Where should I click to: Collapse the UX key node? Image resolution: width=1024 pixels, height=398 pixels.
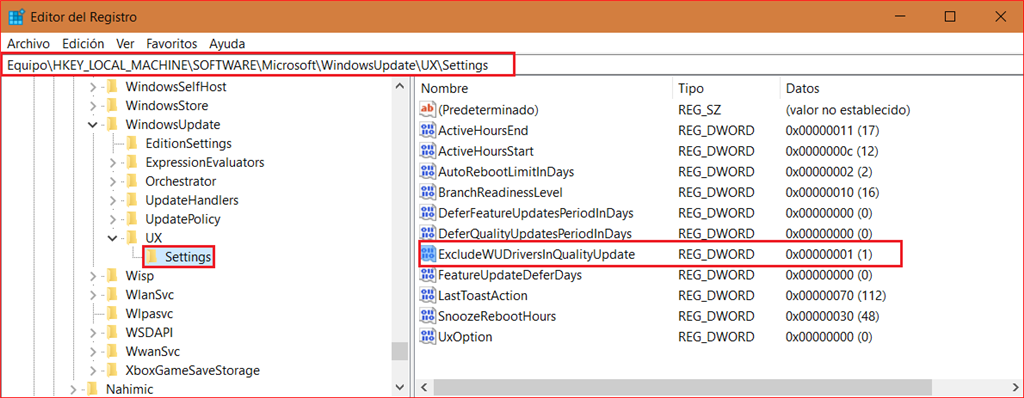(x=113, y=238)
